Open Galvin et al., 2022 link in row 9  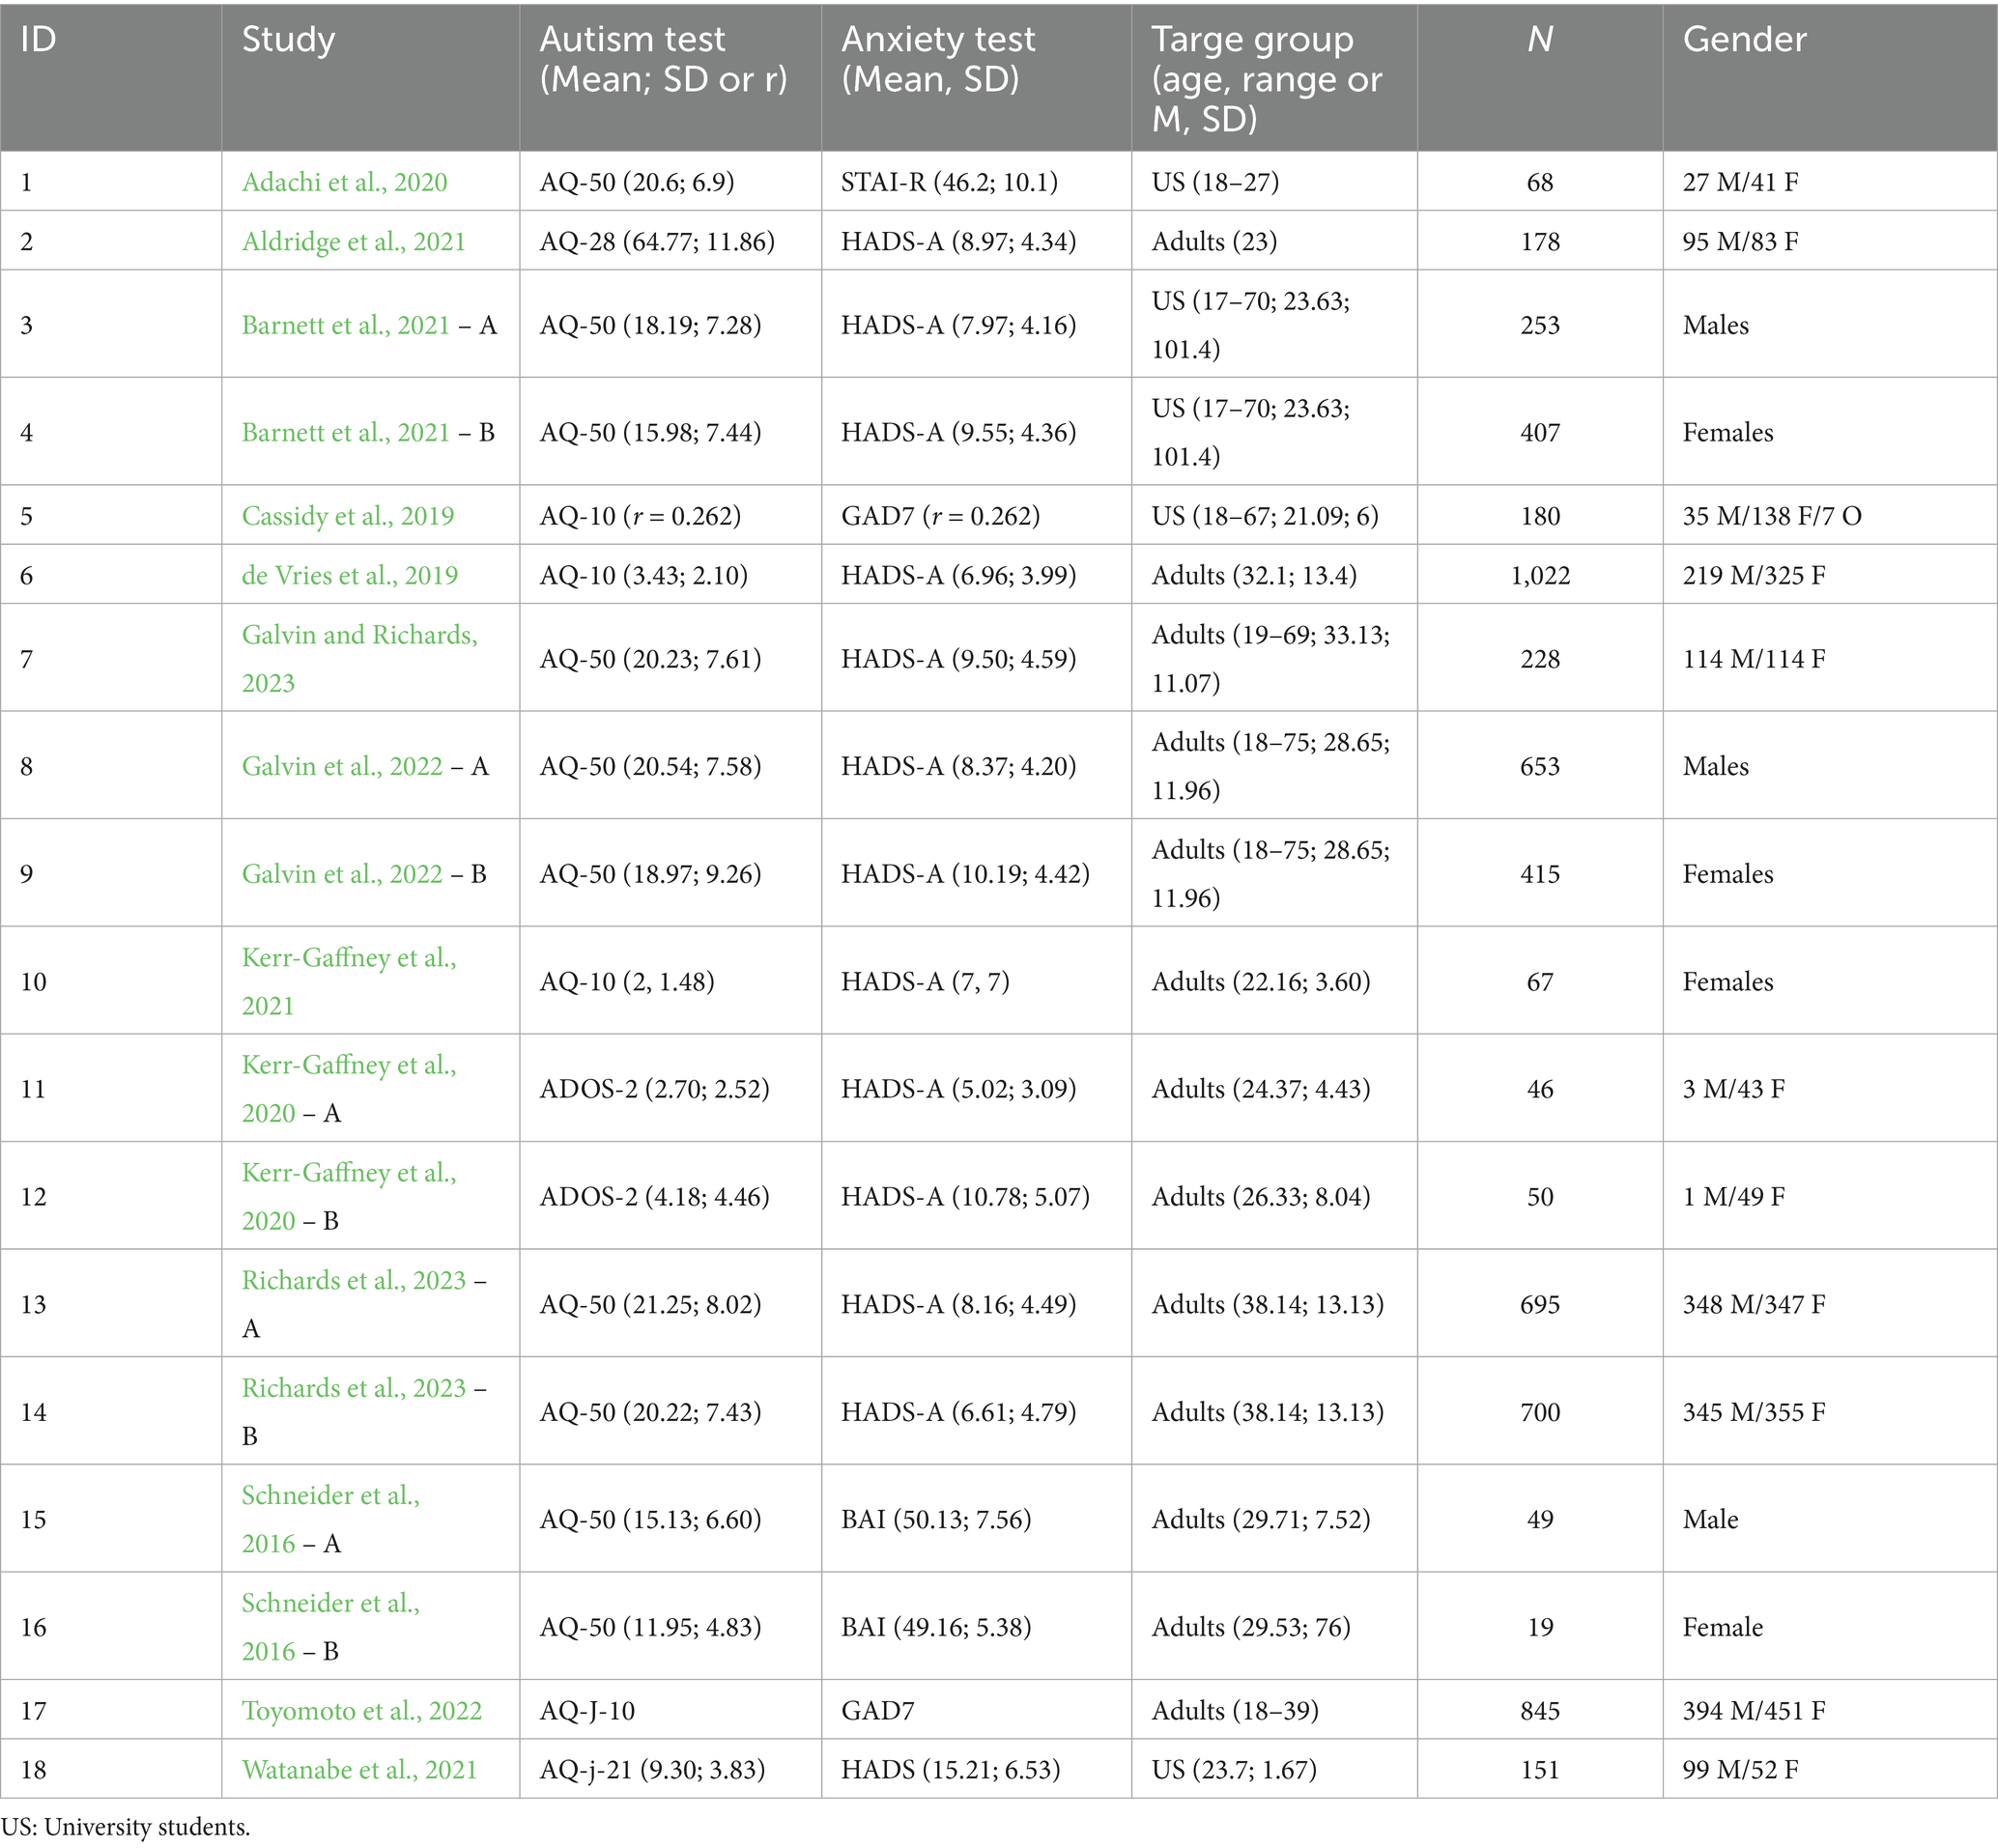341,874
